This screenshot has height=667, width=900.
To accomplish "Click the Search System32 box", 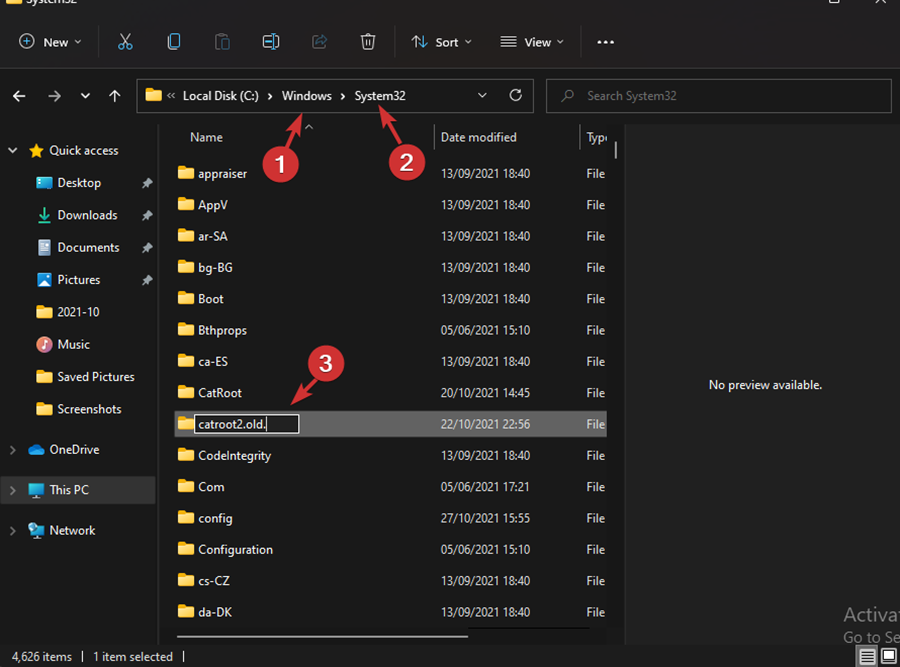I will tap(719, 96).
